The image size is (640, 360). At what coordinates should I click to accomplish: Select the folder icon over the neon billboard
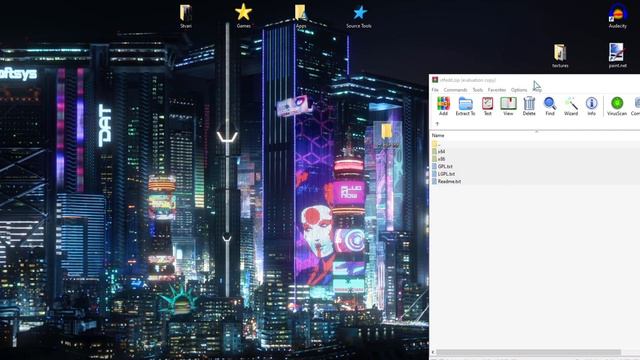(387, 136)
